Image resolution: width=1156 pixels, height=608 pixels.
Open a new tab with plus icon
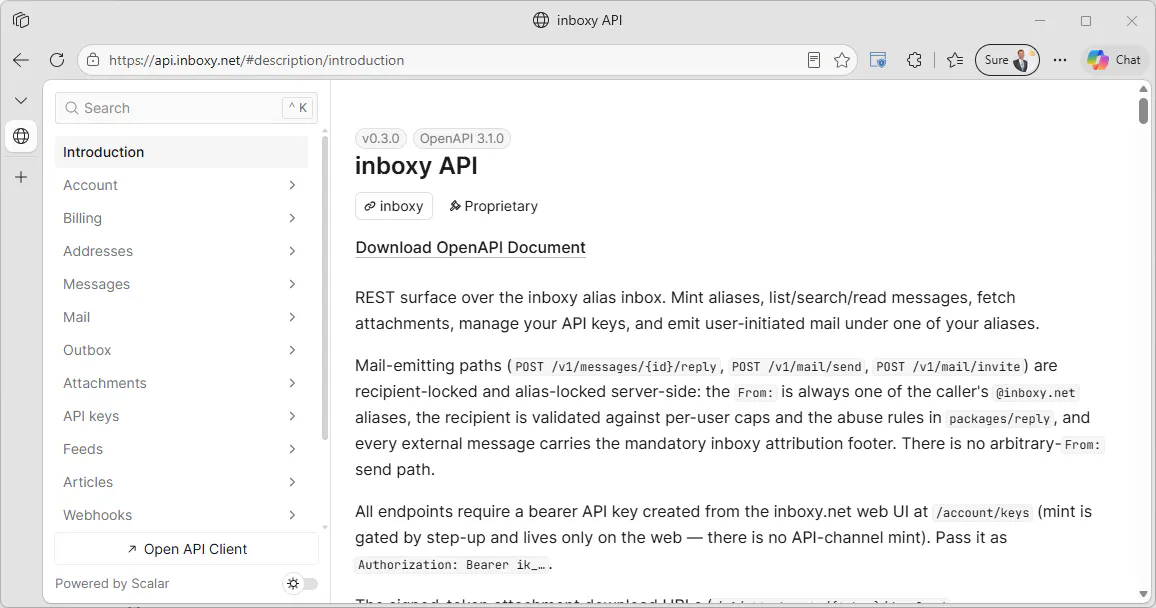pyautogui.click(x=21, y=177)
